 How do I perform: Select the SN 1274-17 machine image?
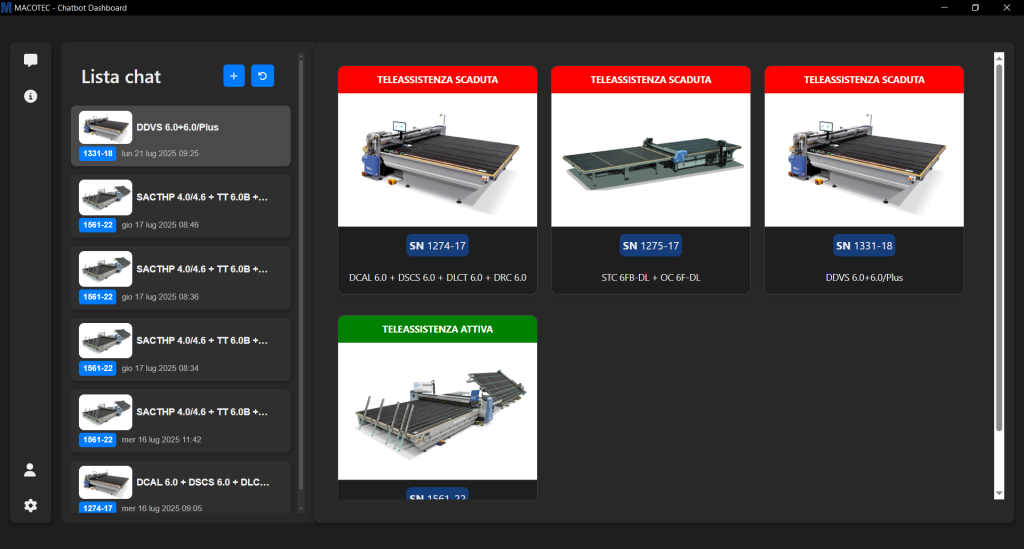438,160
